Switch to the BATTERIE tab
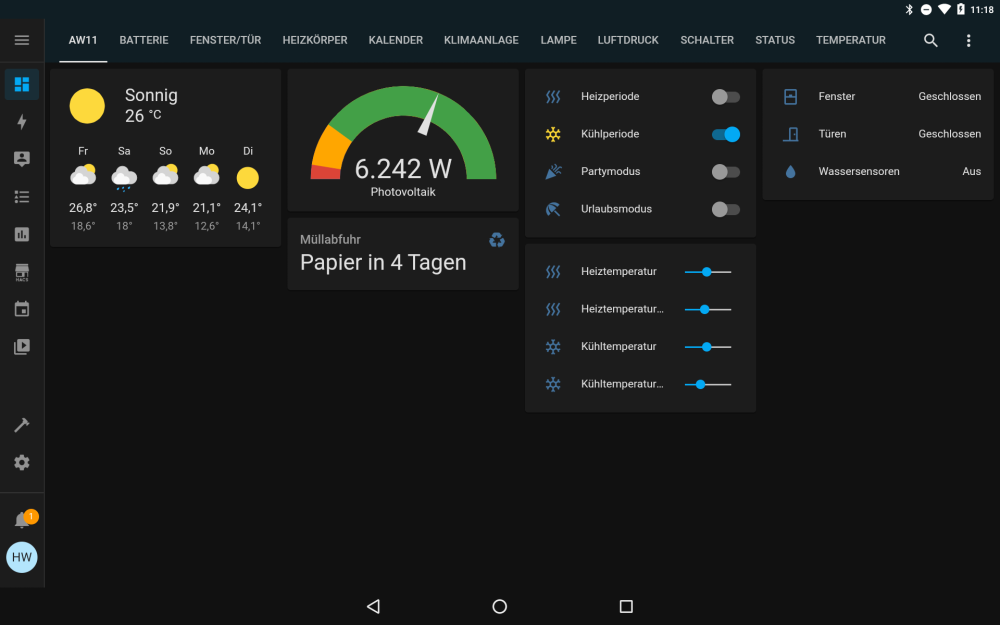 [x=144, y=40]
